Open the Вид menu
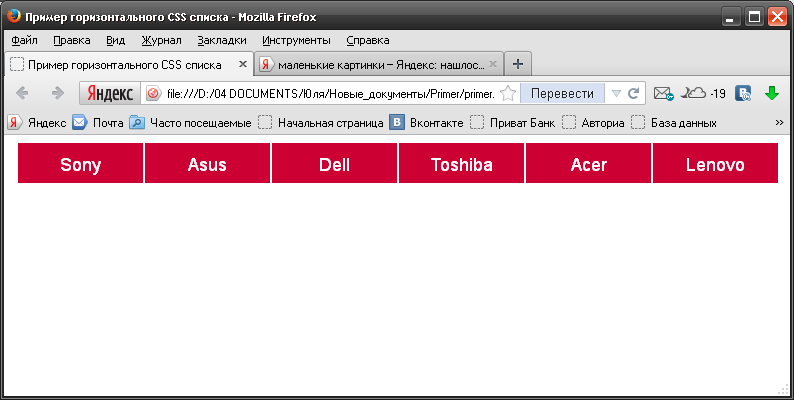This screenshot has height=400, width=794. 115,40
